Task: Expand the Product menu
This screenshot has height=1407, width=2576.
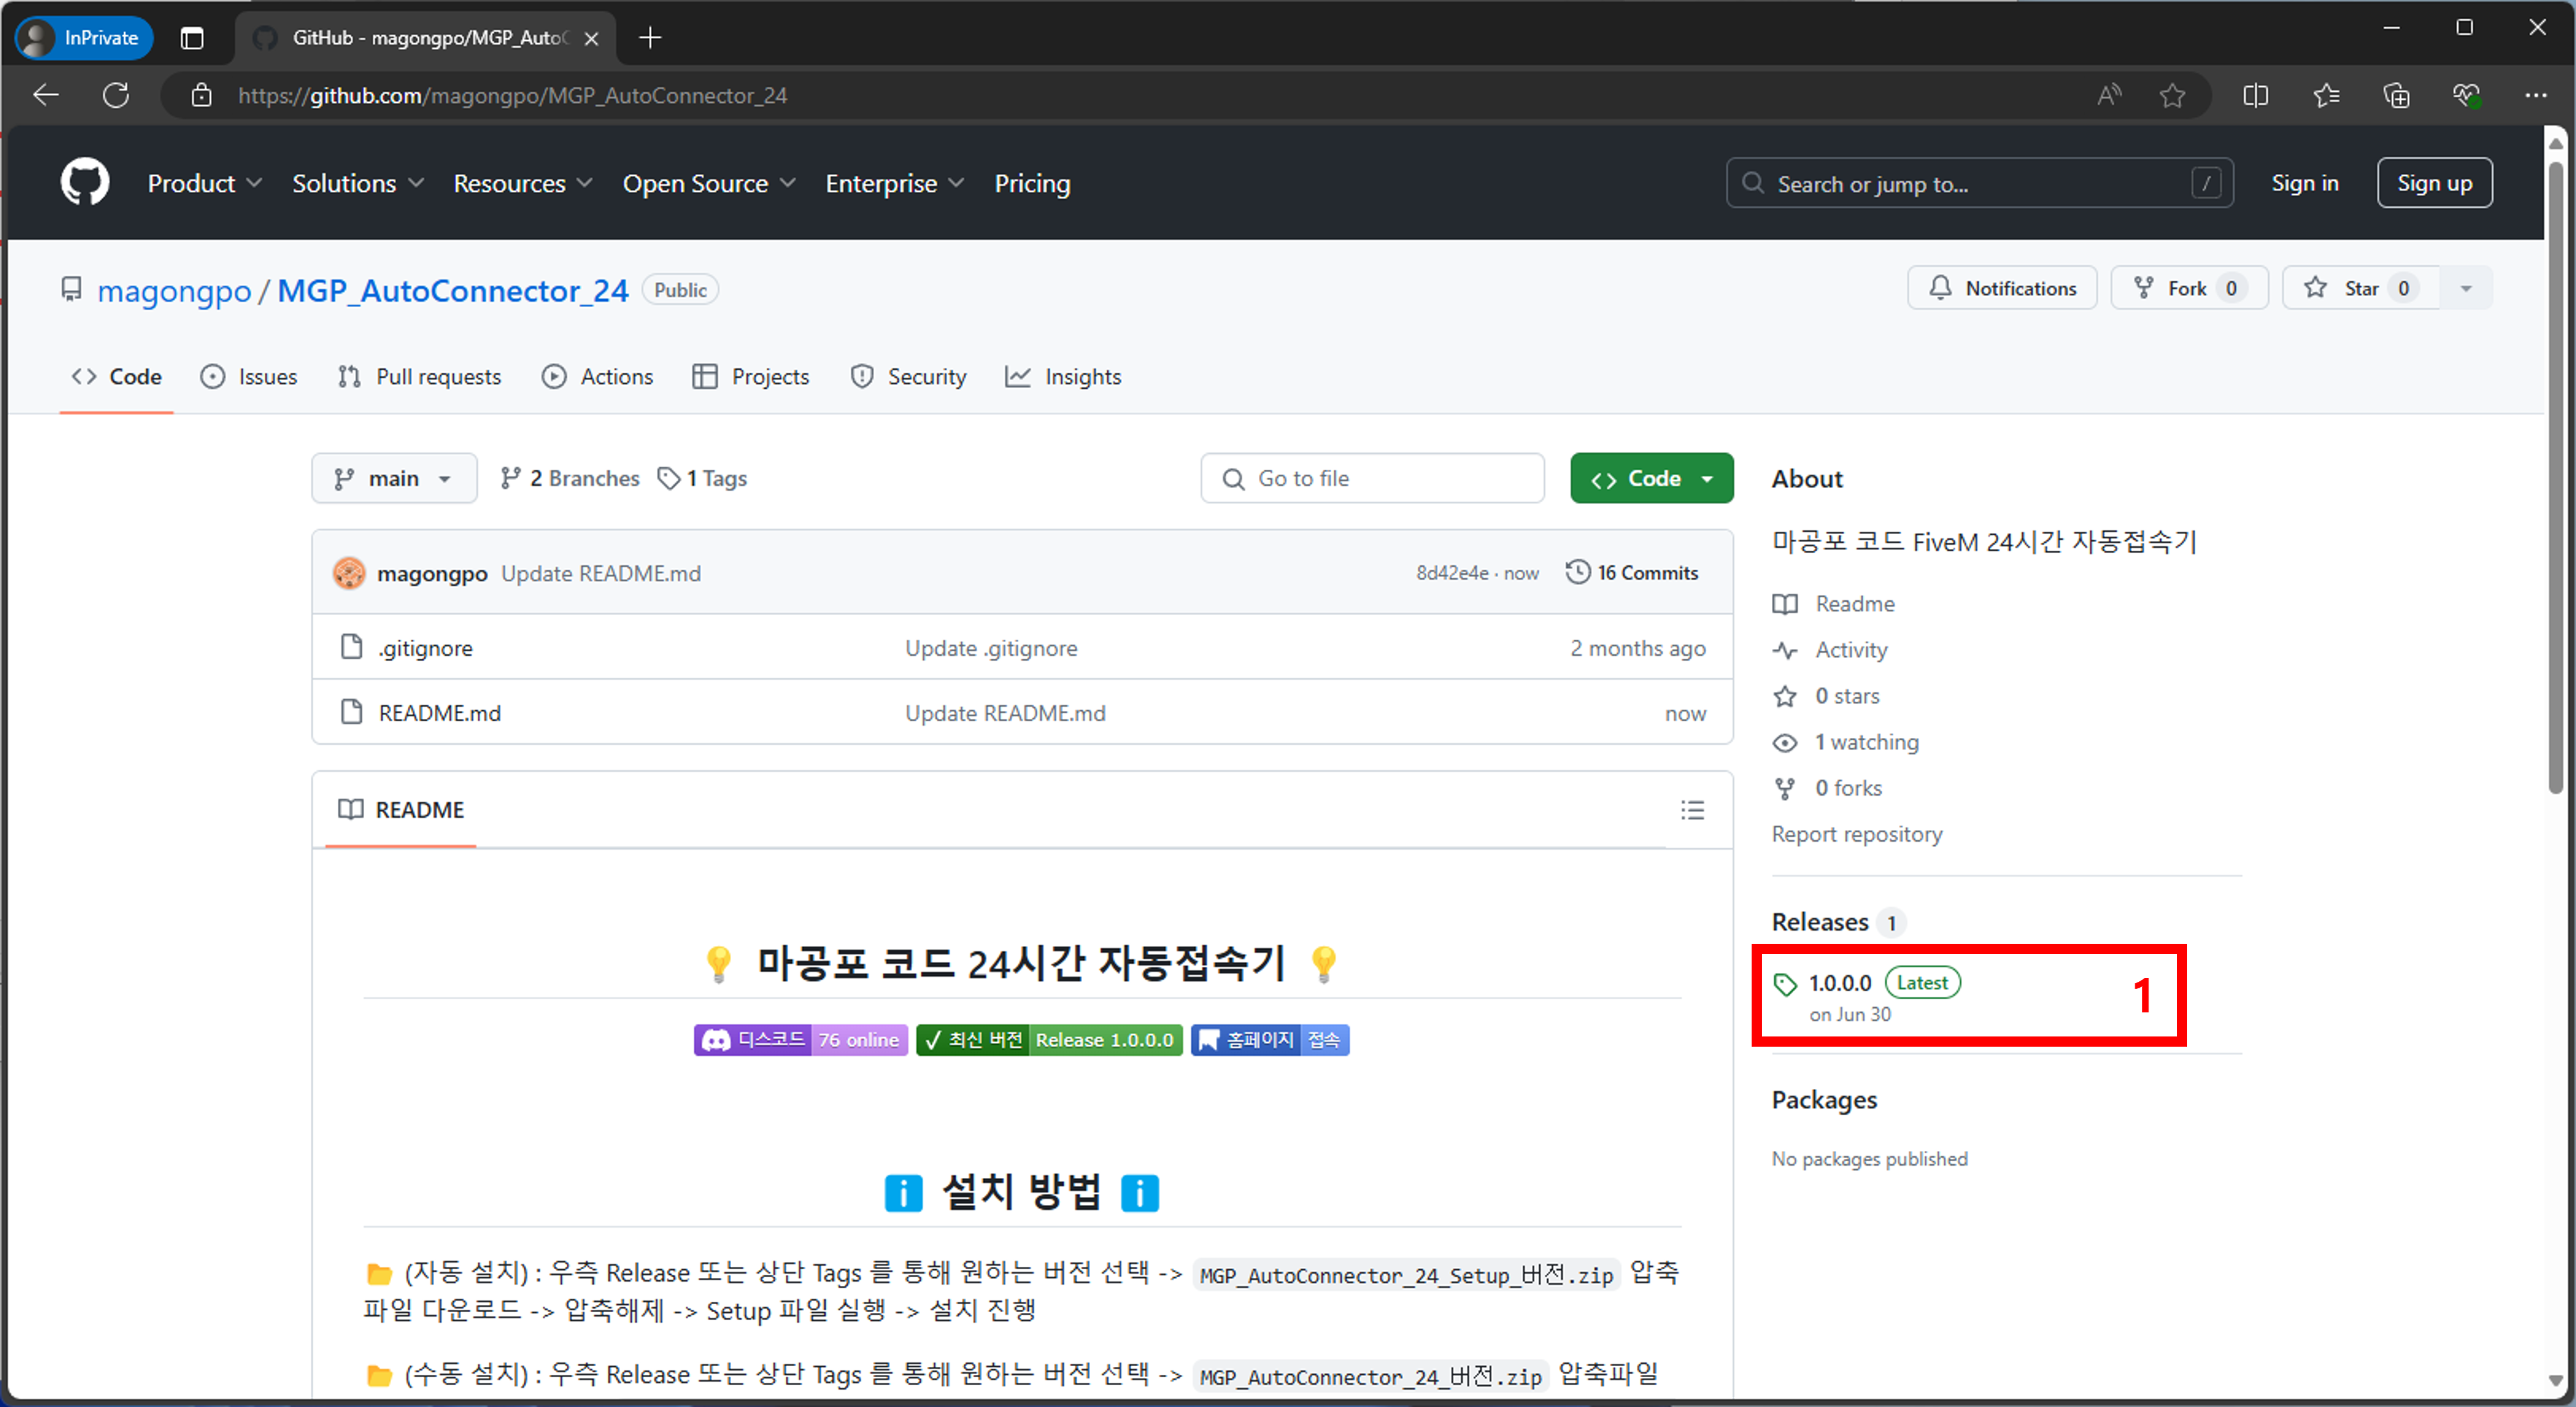Action: pyautogui.click(x=205, y=183)
